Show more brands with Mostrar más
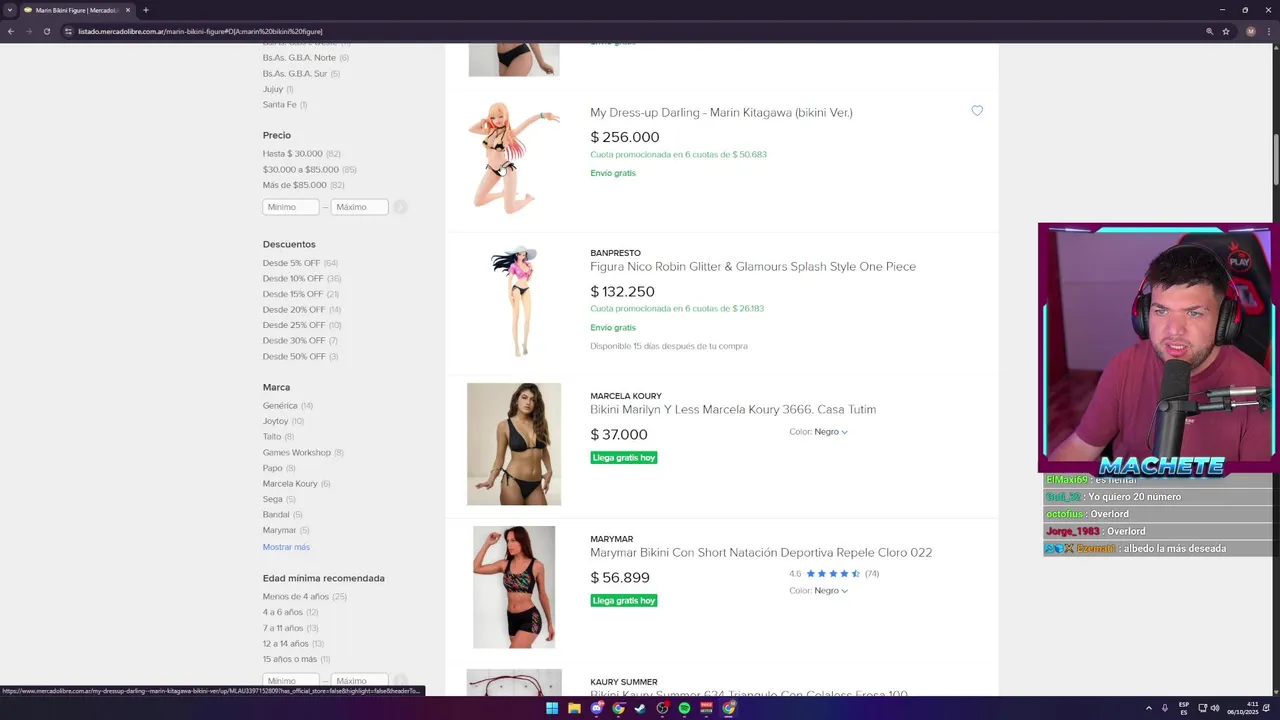 coord(286,547)
